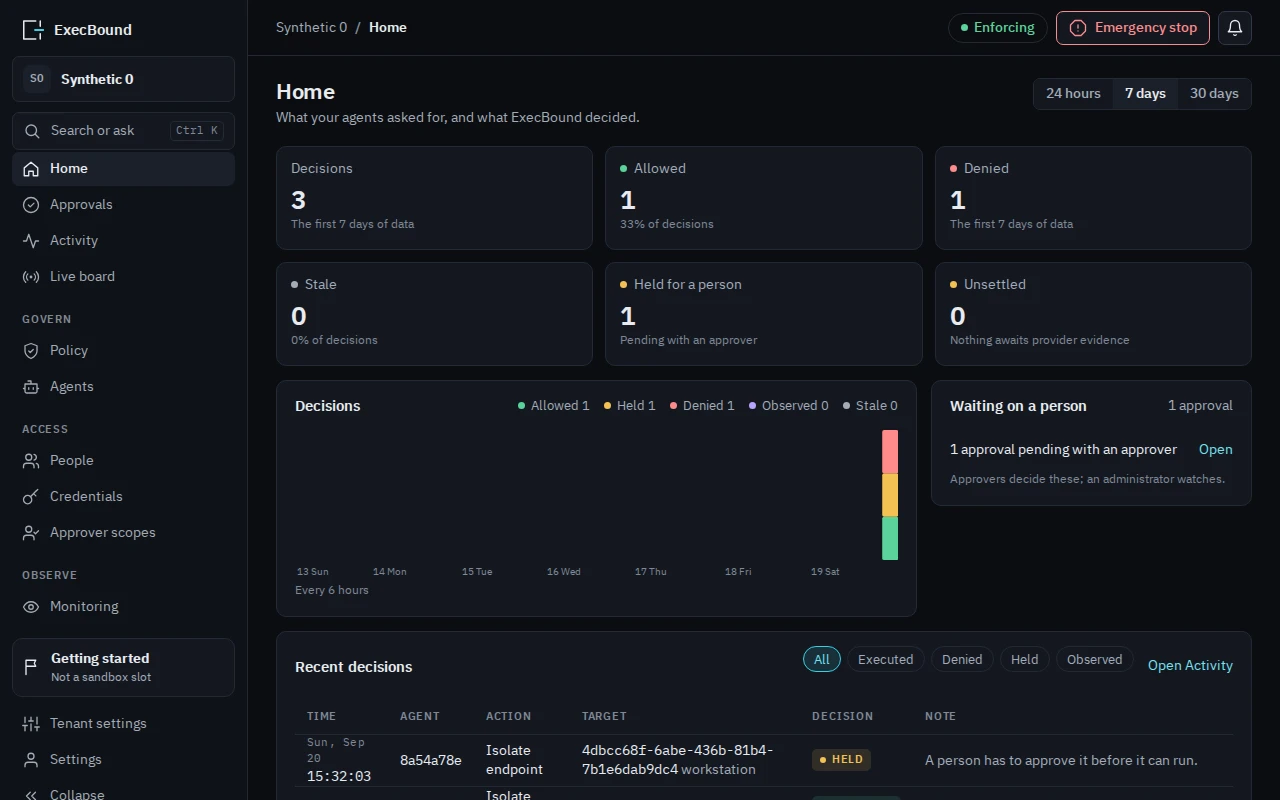Screen dimensions: 1280x800
Task: Click the People icon in sidebar
Action: tap(31, 461)
